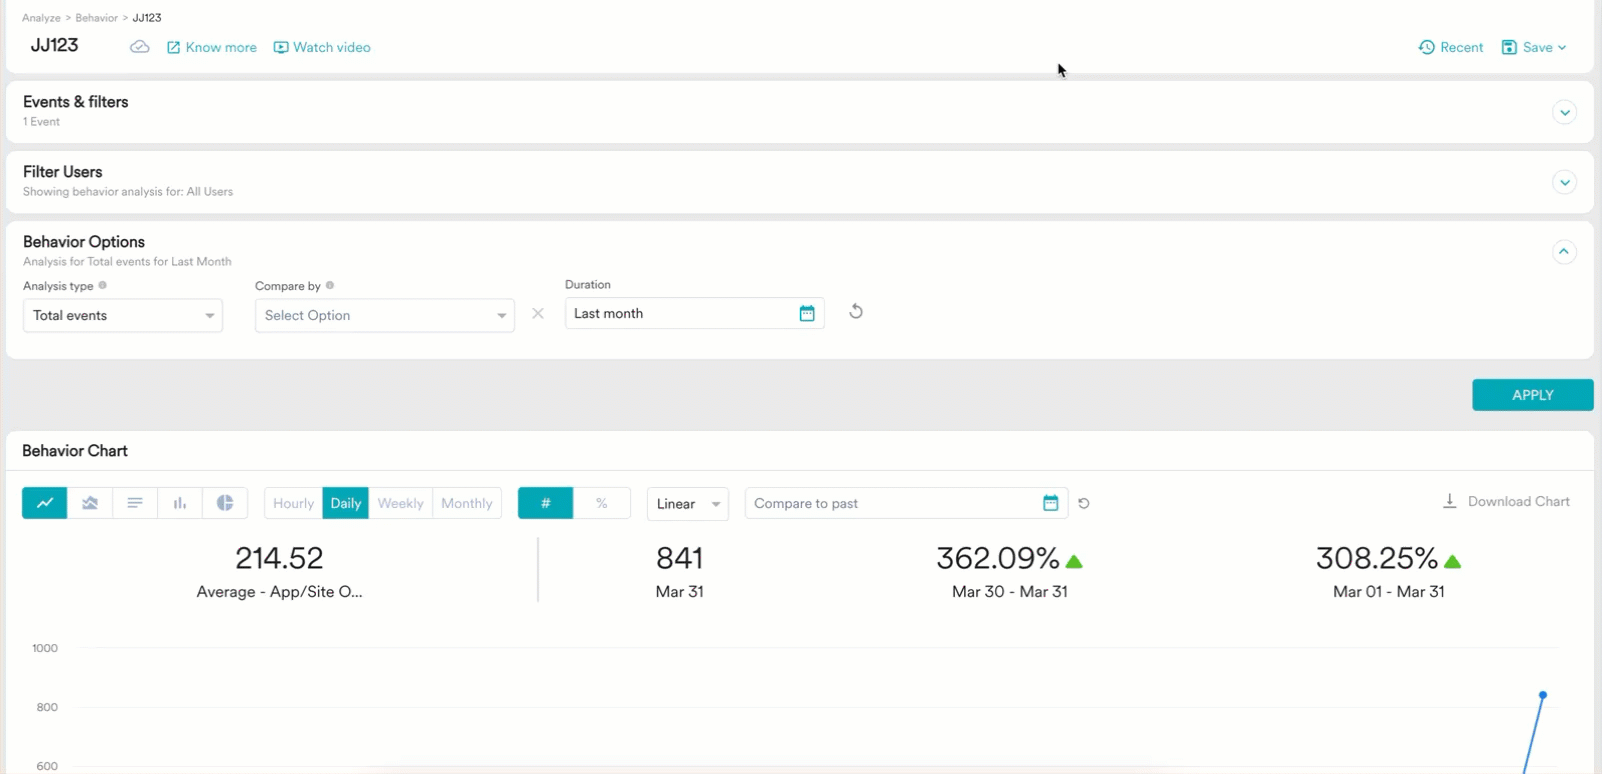Open the Watch video link
The width and height of the screenshot is (1602, 774).
[322, 47]
